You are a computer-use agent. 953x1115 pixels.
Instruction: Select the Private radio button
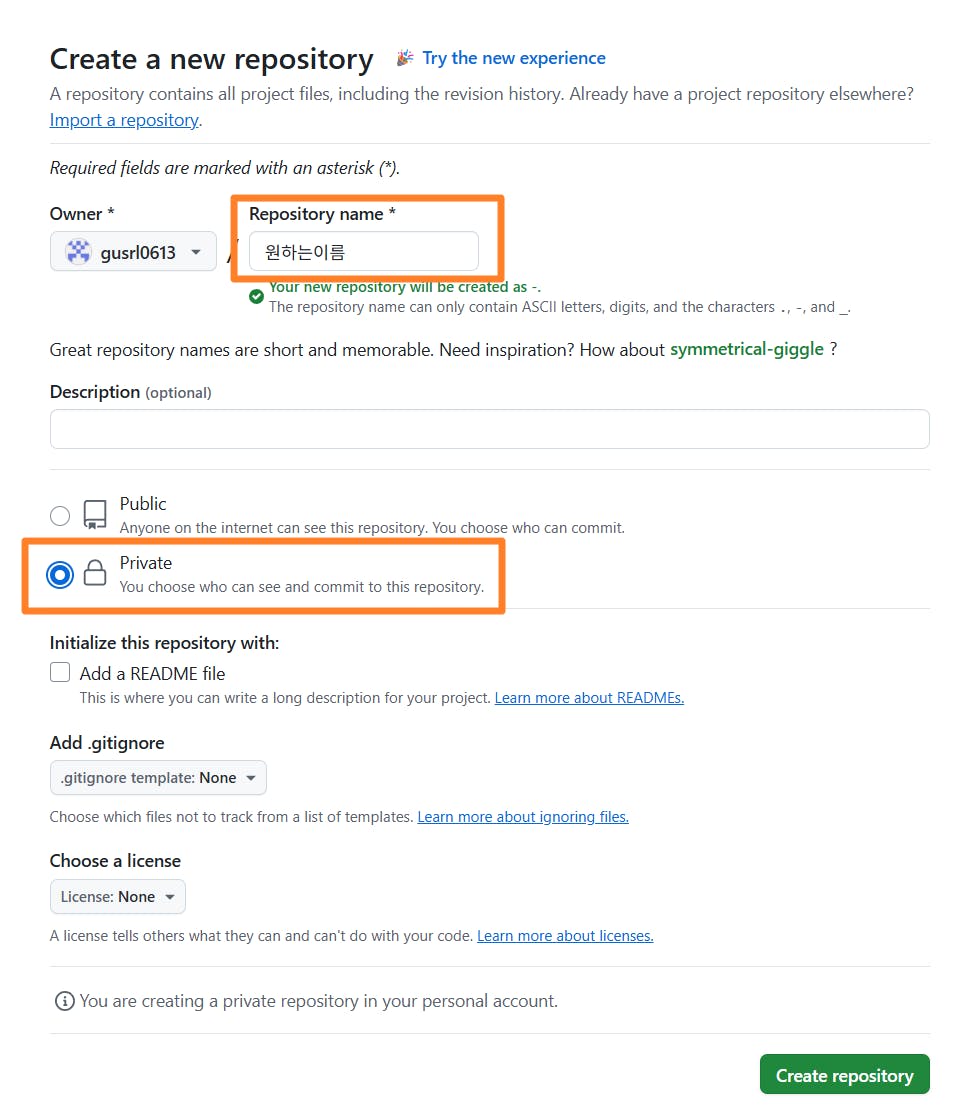pos(60,575)
